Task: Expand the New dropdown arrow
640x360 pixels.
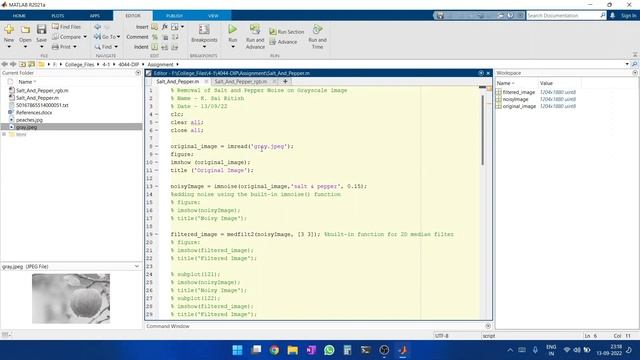Action: 9,47
